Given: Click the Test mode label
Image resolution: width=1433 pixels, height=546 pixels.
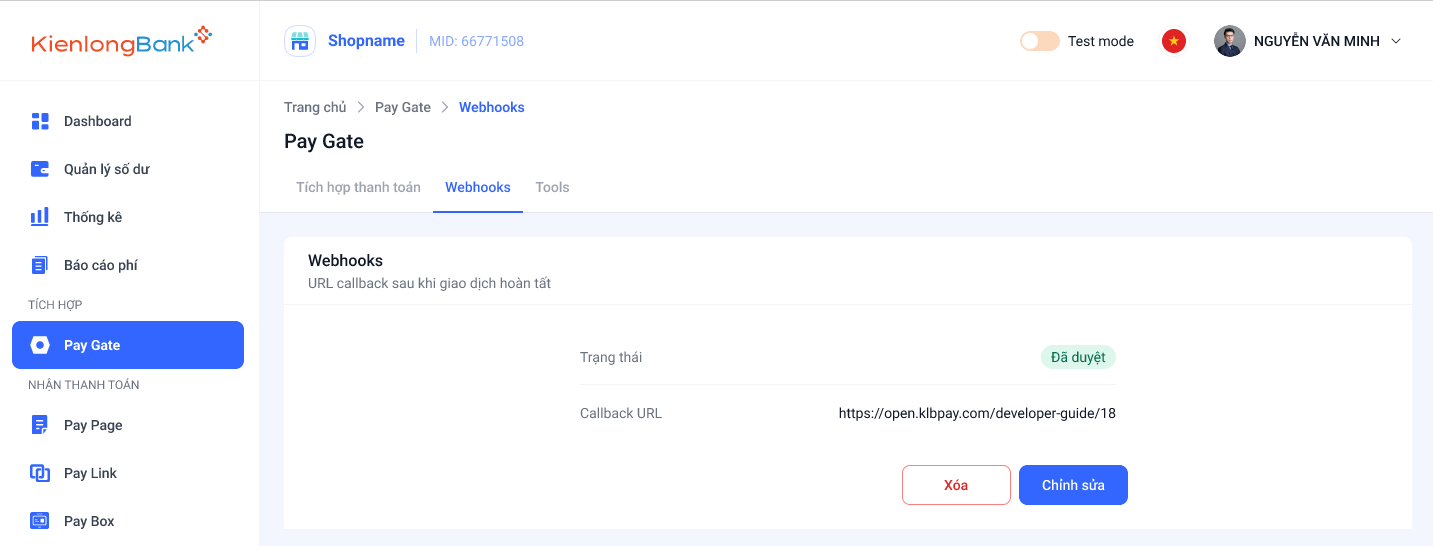Looking at the screenshot, I should point(1101,41).
